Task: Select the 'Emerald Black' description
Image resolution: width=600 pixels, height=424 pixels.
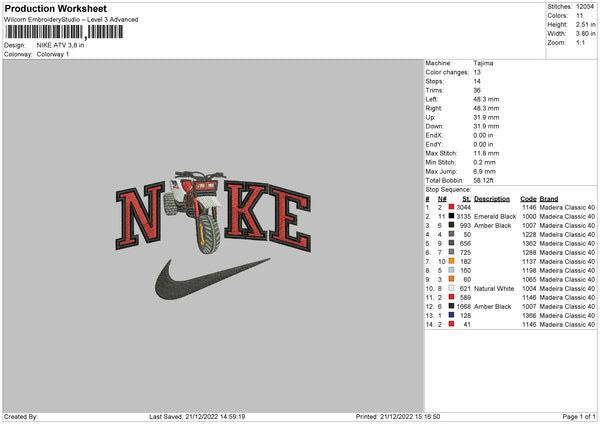Action: (x=495, y=216)
